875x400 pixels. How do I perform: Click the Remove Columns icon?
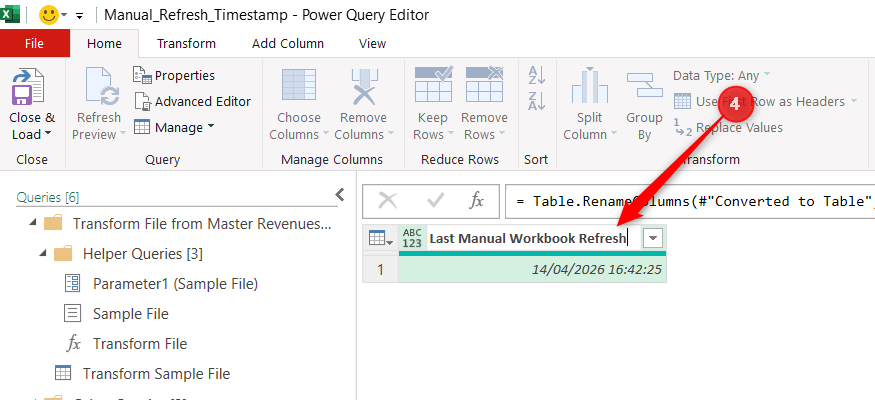click(364, 86)
